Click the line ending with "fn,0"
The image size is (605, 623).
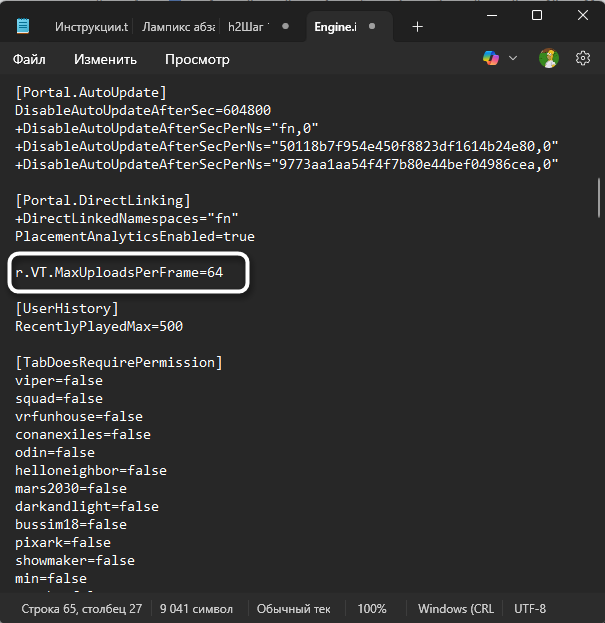point(167,128)
